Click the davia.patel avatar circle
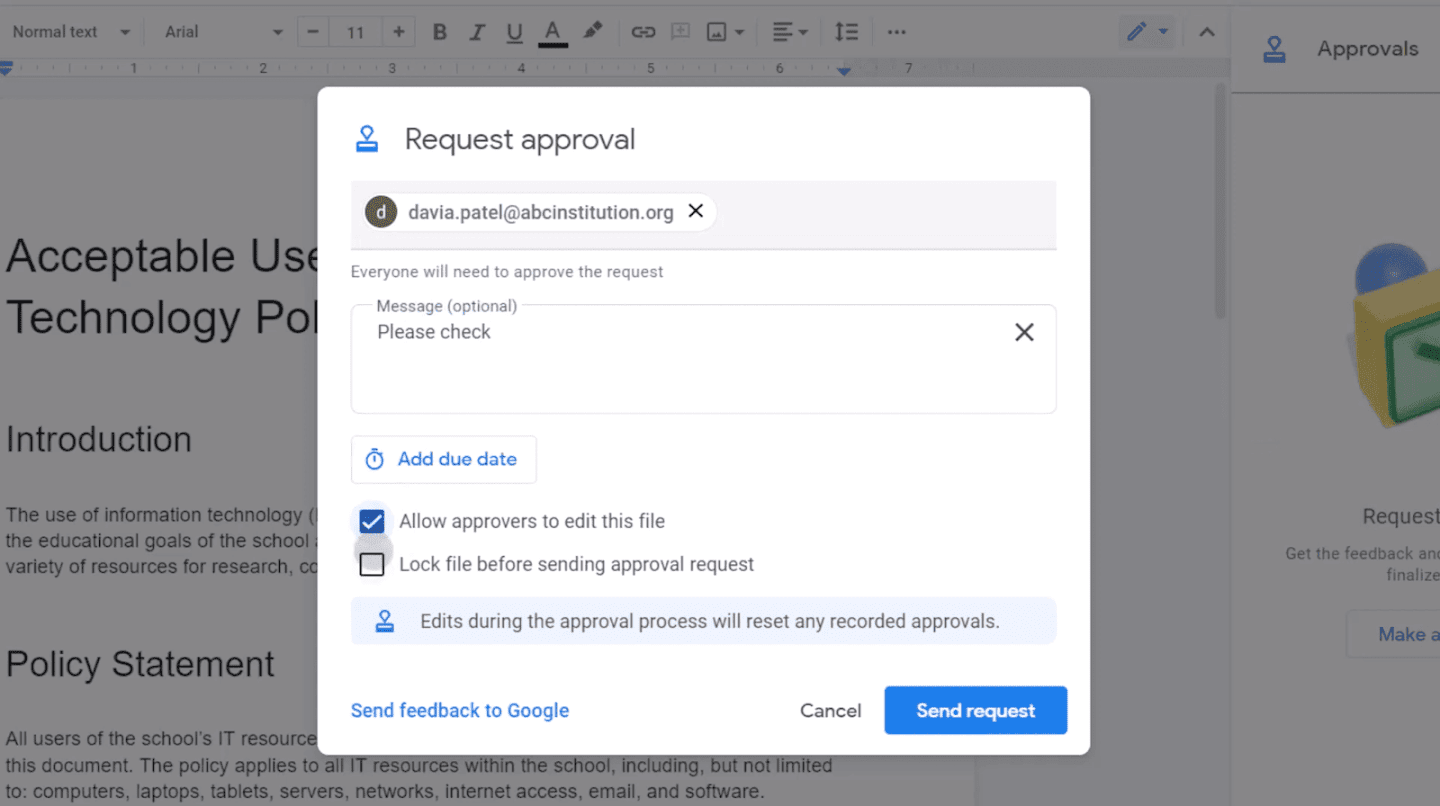 click(381, 212)
